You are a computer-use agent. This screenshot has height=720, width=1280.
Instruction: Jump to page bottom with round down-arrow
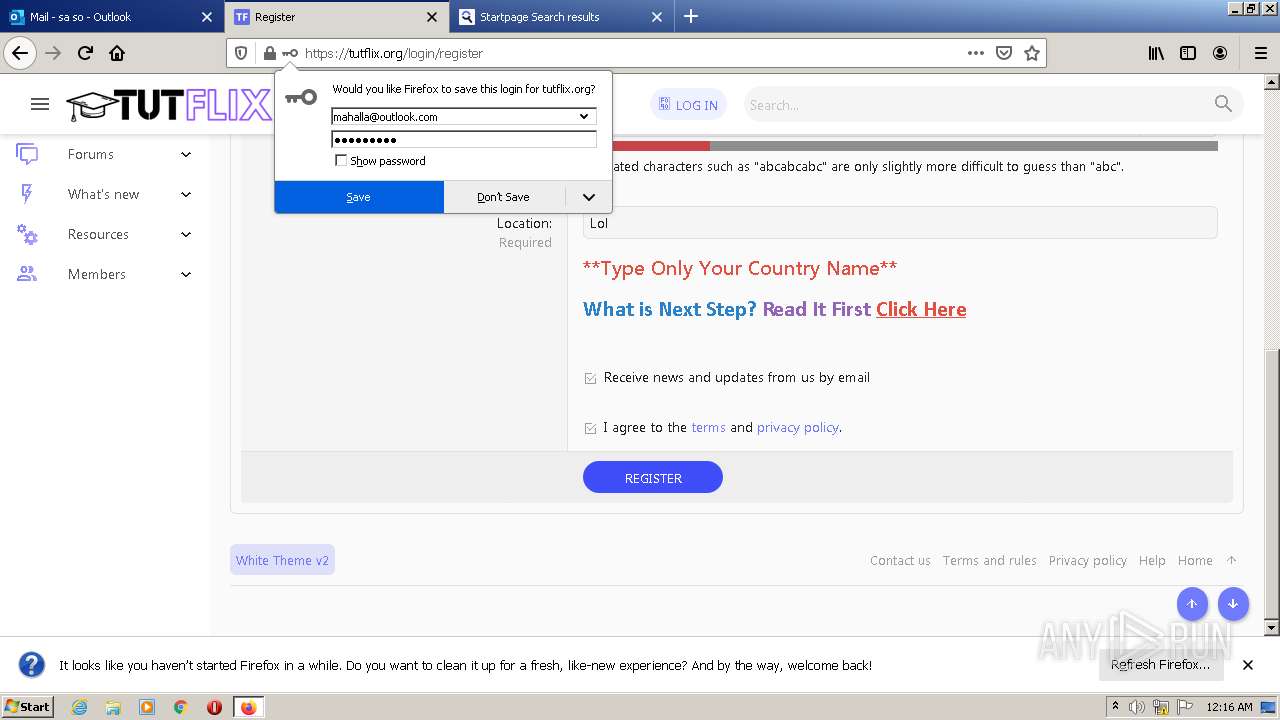point(1233,604)
